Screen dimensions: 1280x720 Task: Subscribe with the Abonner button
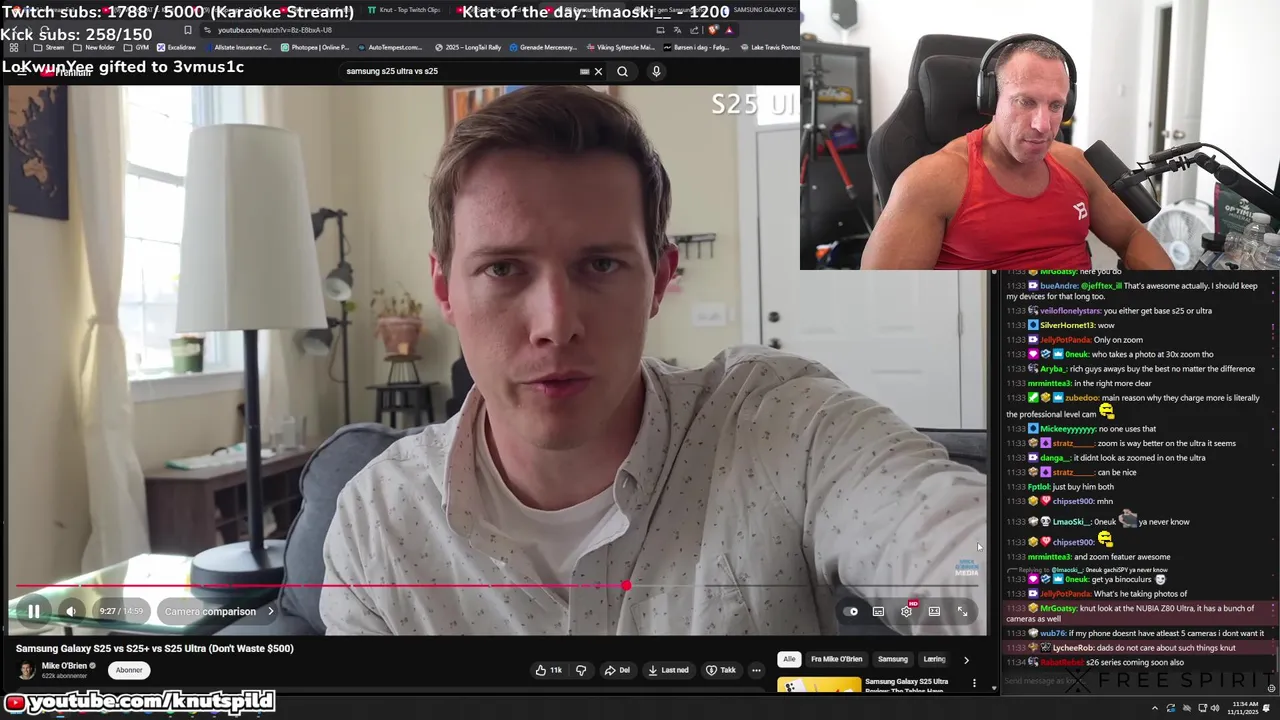129,670
